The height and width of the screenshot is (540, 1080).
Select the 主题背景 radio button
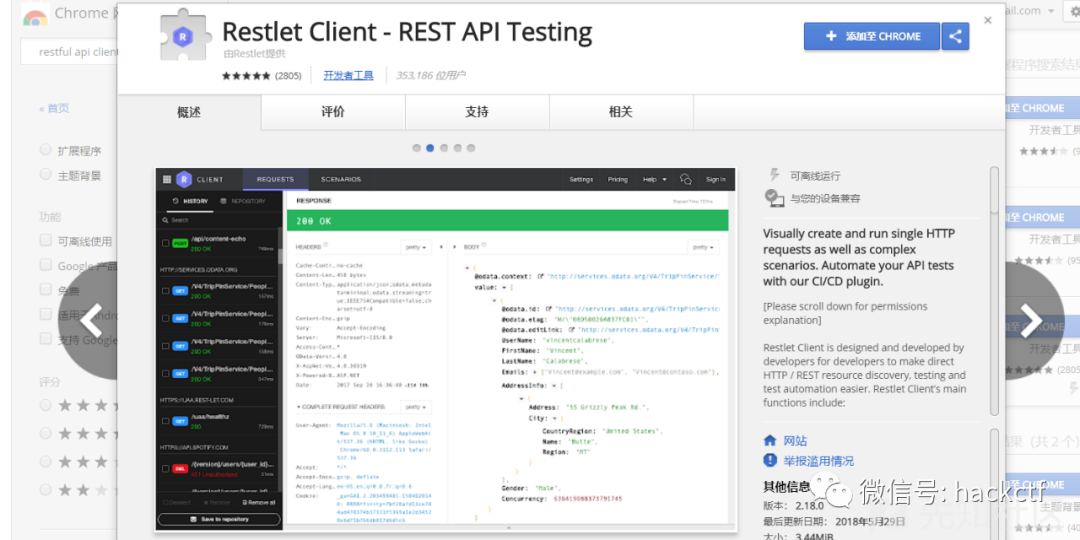pyautogui.click(x=45, y=174)
